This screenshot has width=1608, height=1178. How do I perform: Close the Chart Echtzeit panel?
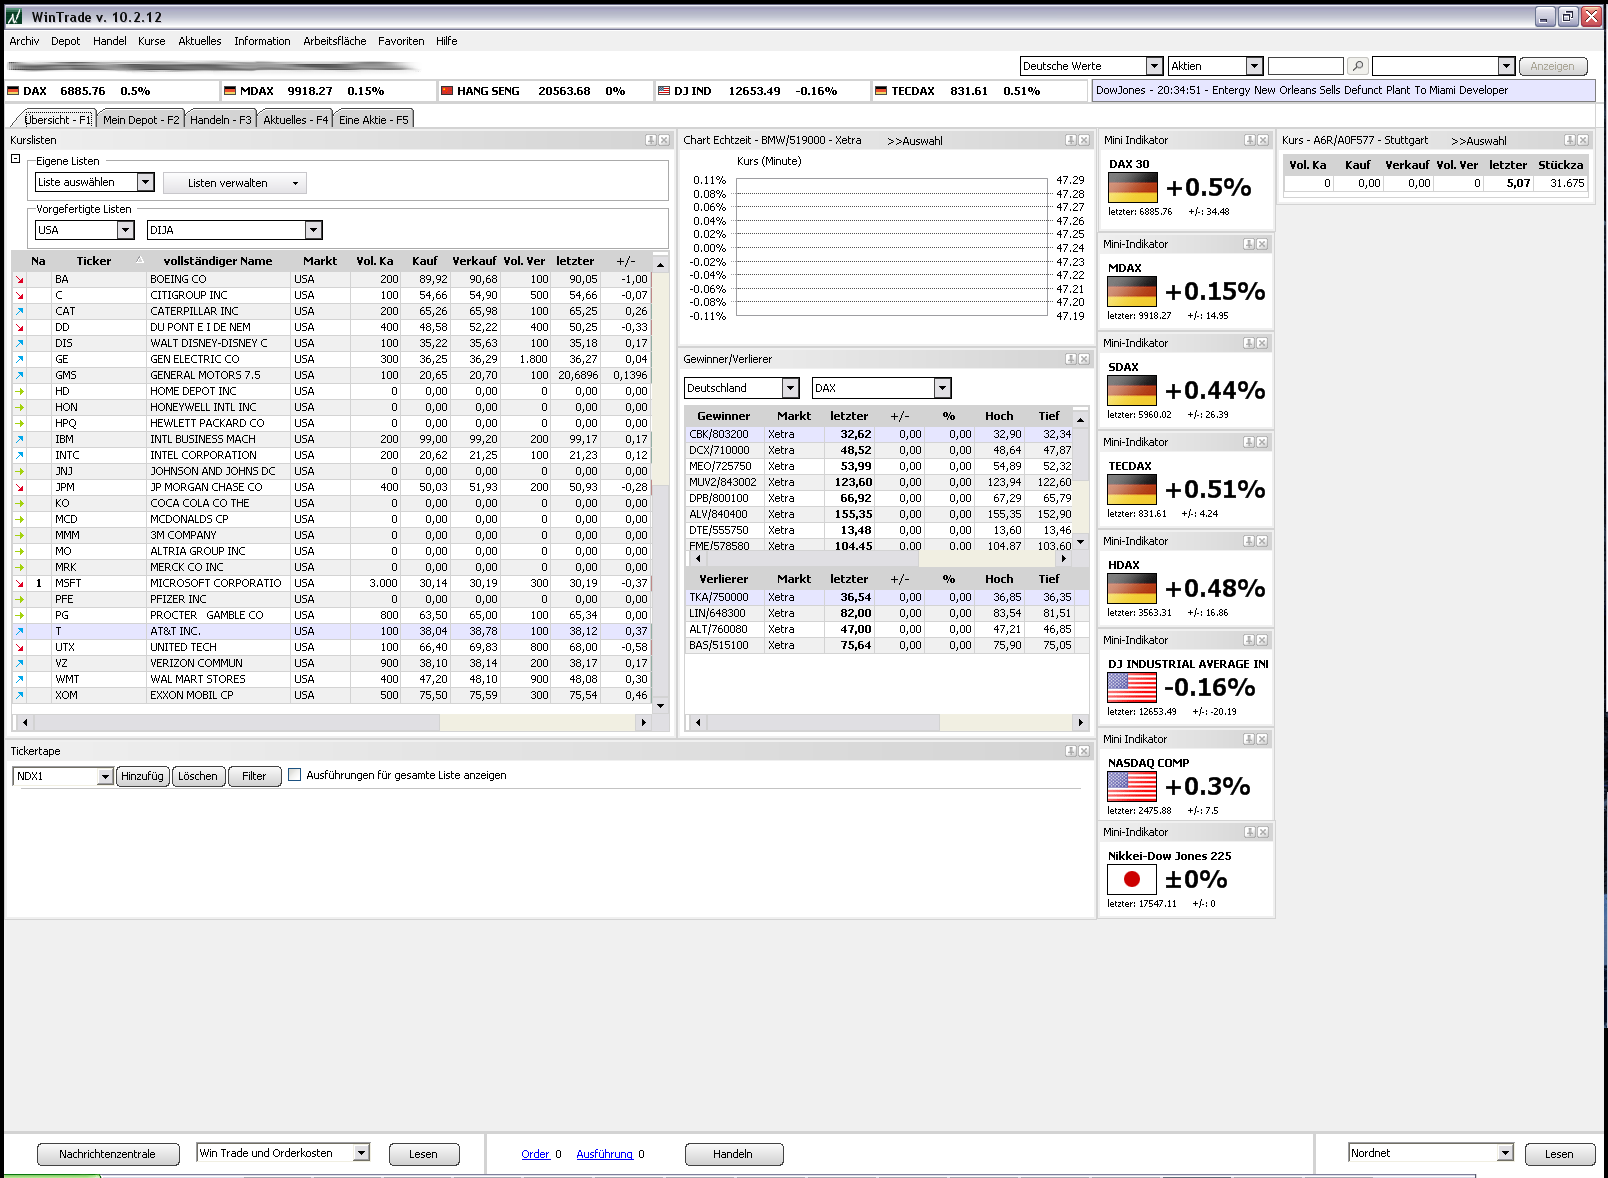[1084, 140]
